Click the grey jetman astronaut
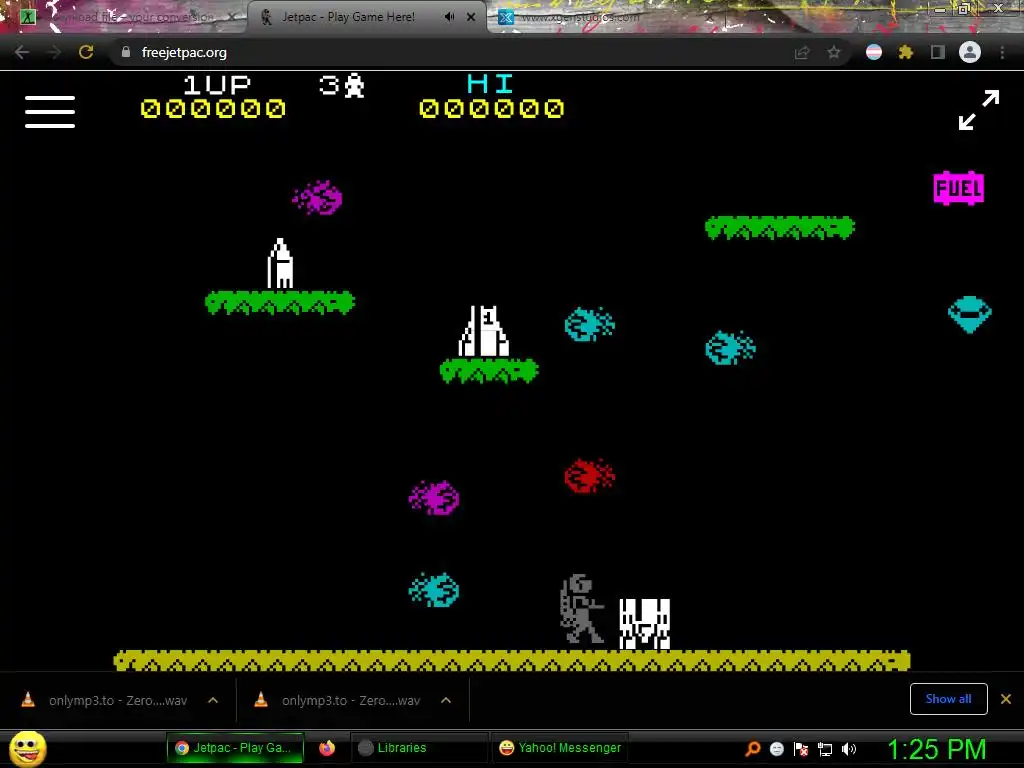Image resolution: width=1024 pixels, height=768 pixels. pos(581,609)
